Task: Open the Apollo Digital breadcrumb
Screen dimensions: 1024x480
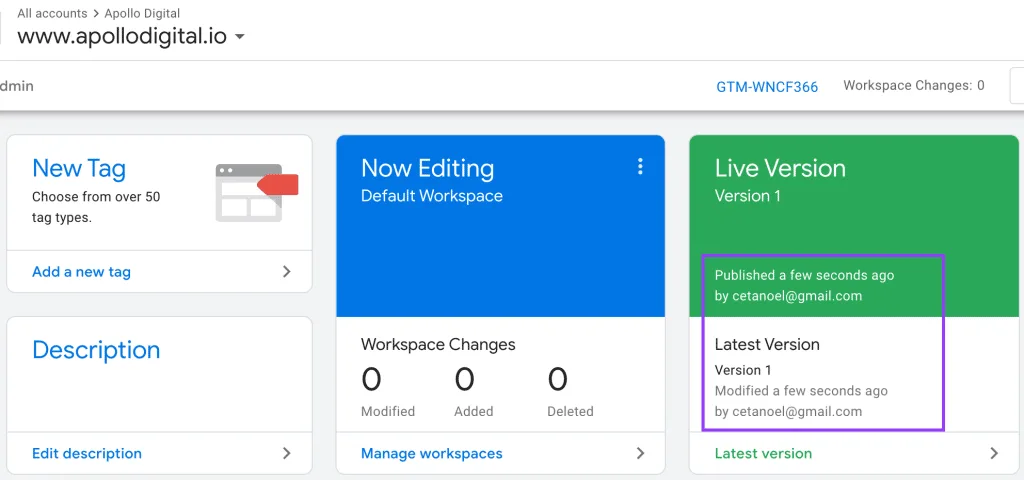Action: click(141, 13)
